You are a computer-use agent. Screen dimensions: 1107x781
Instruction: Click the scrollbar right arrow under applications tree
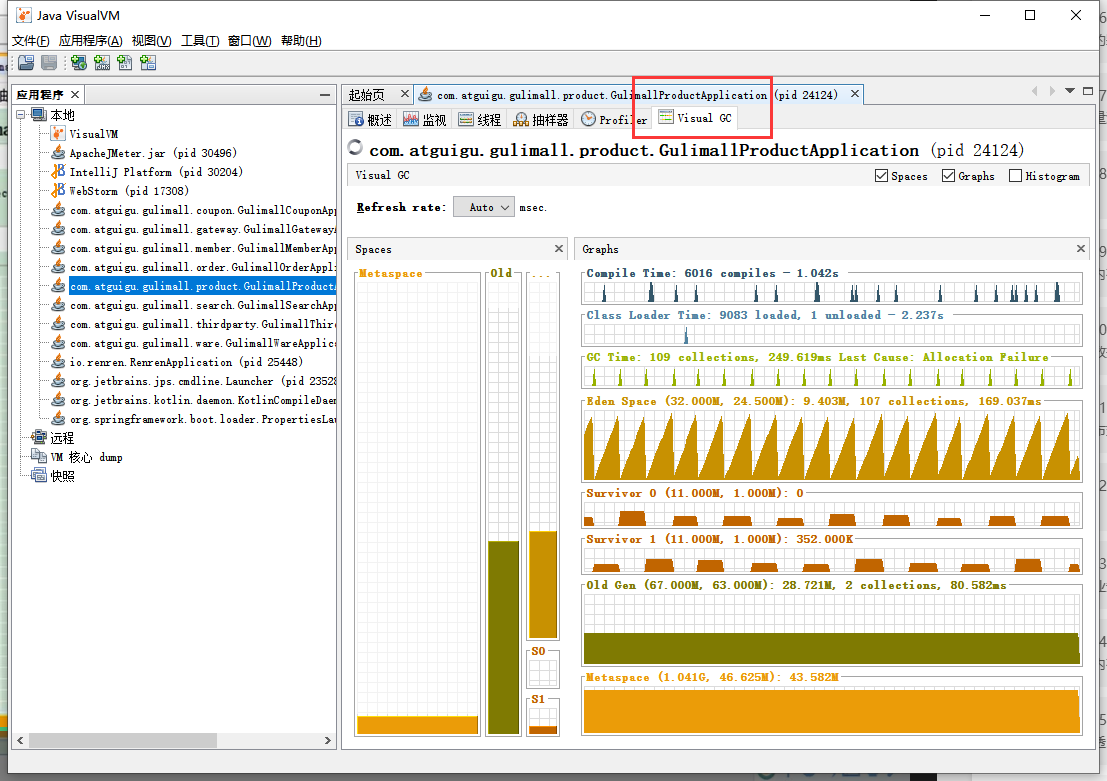(327, 740)
